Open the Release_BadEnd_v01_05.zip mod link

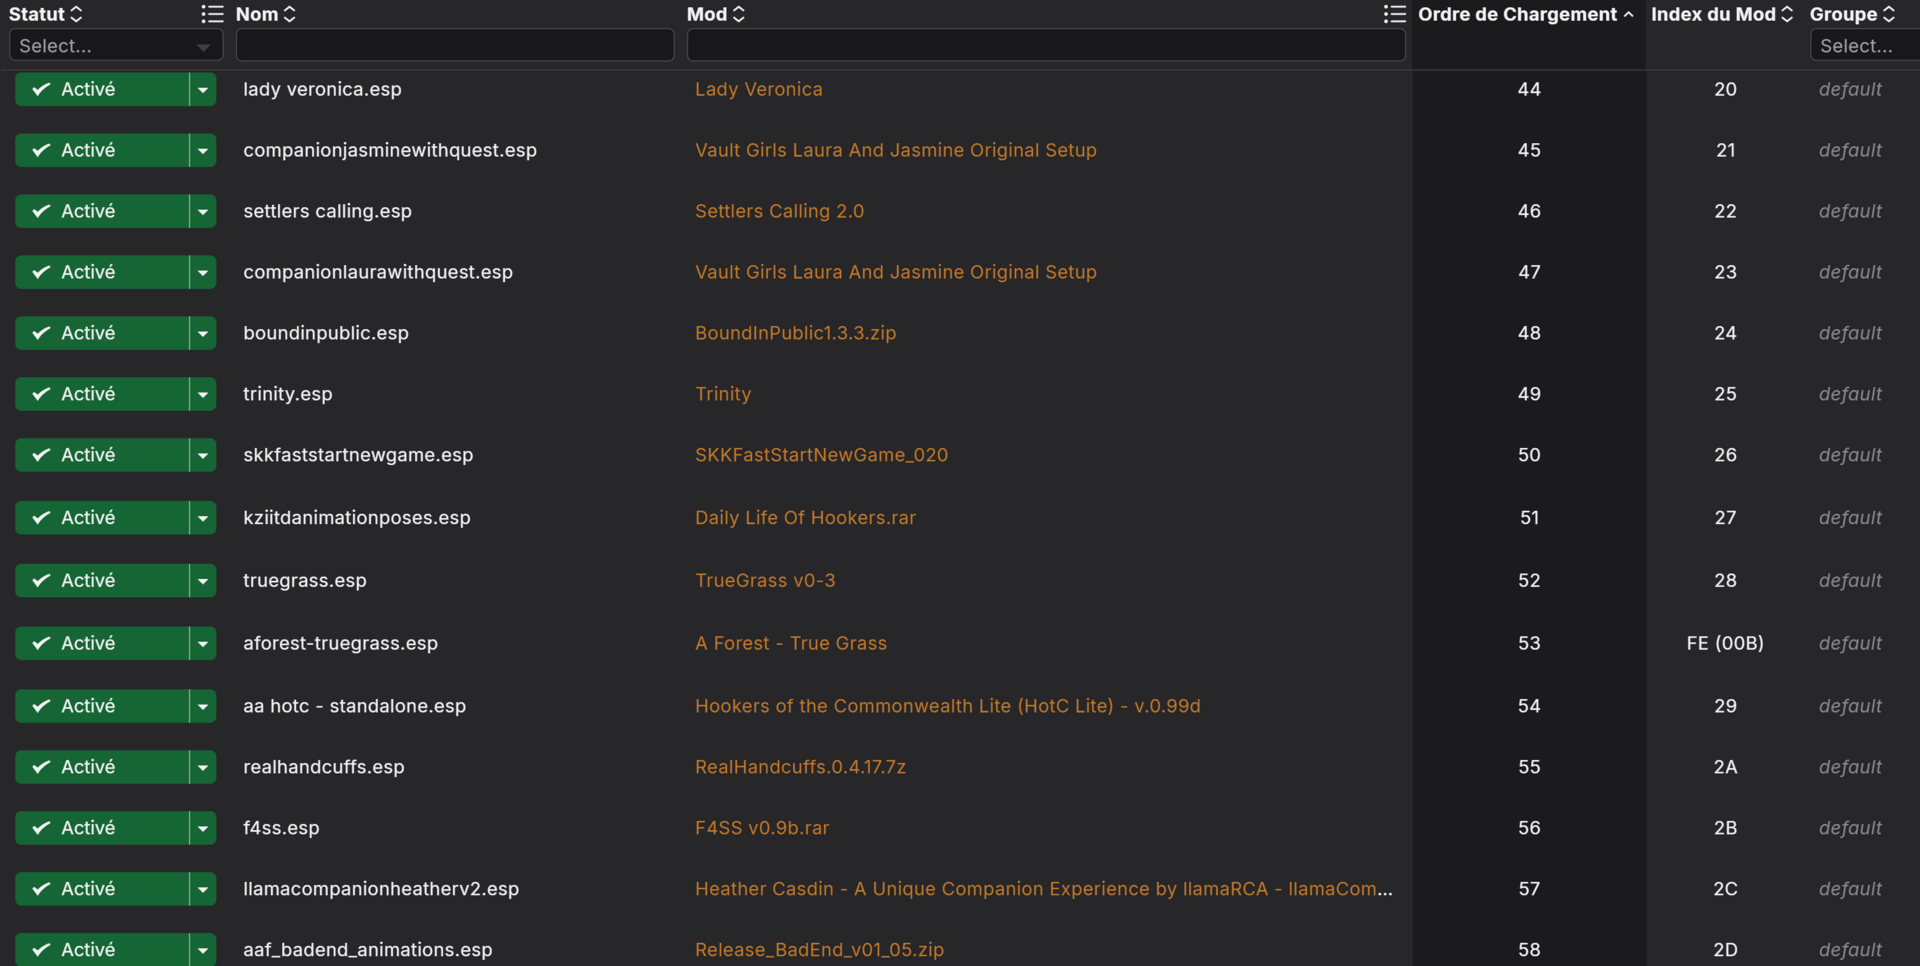pyautogui.click(x=819, y=950)
